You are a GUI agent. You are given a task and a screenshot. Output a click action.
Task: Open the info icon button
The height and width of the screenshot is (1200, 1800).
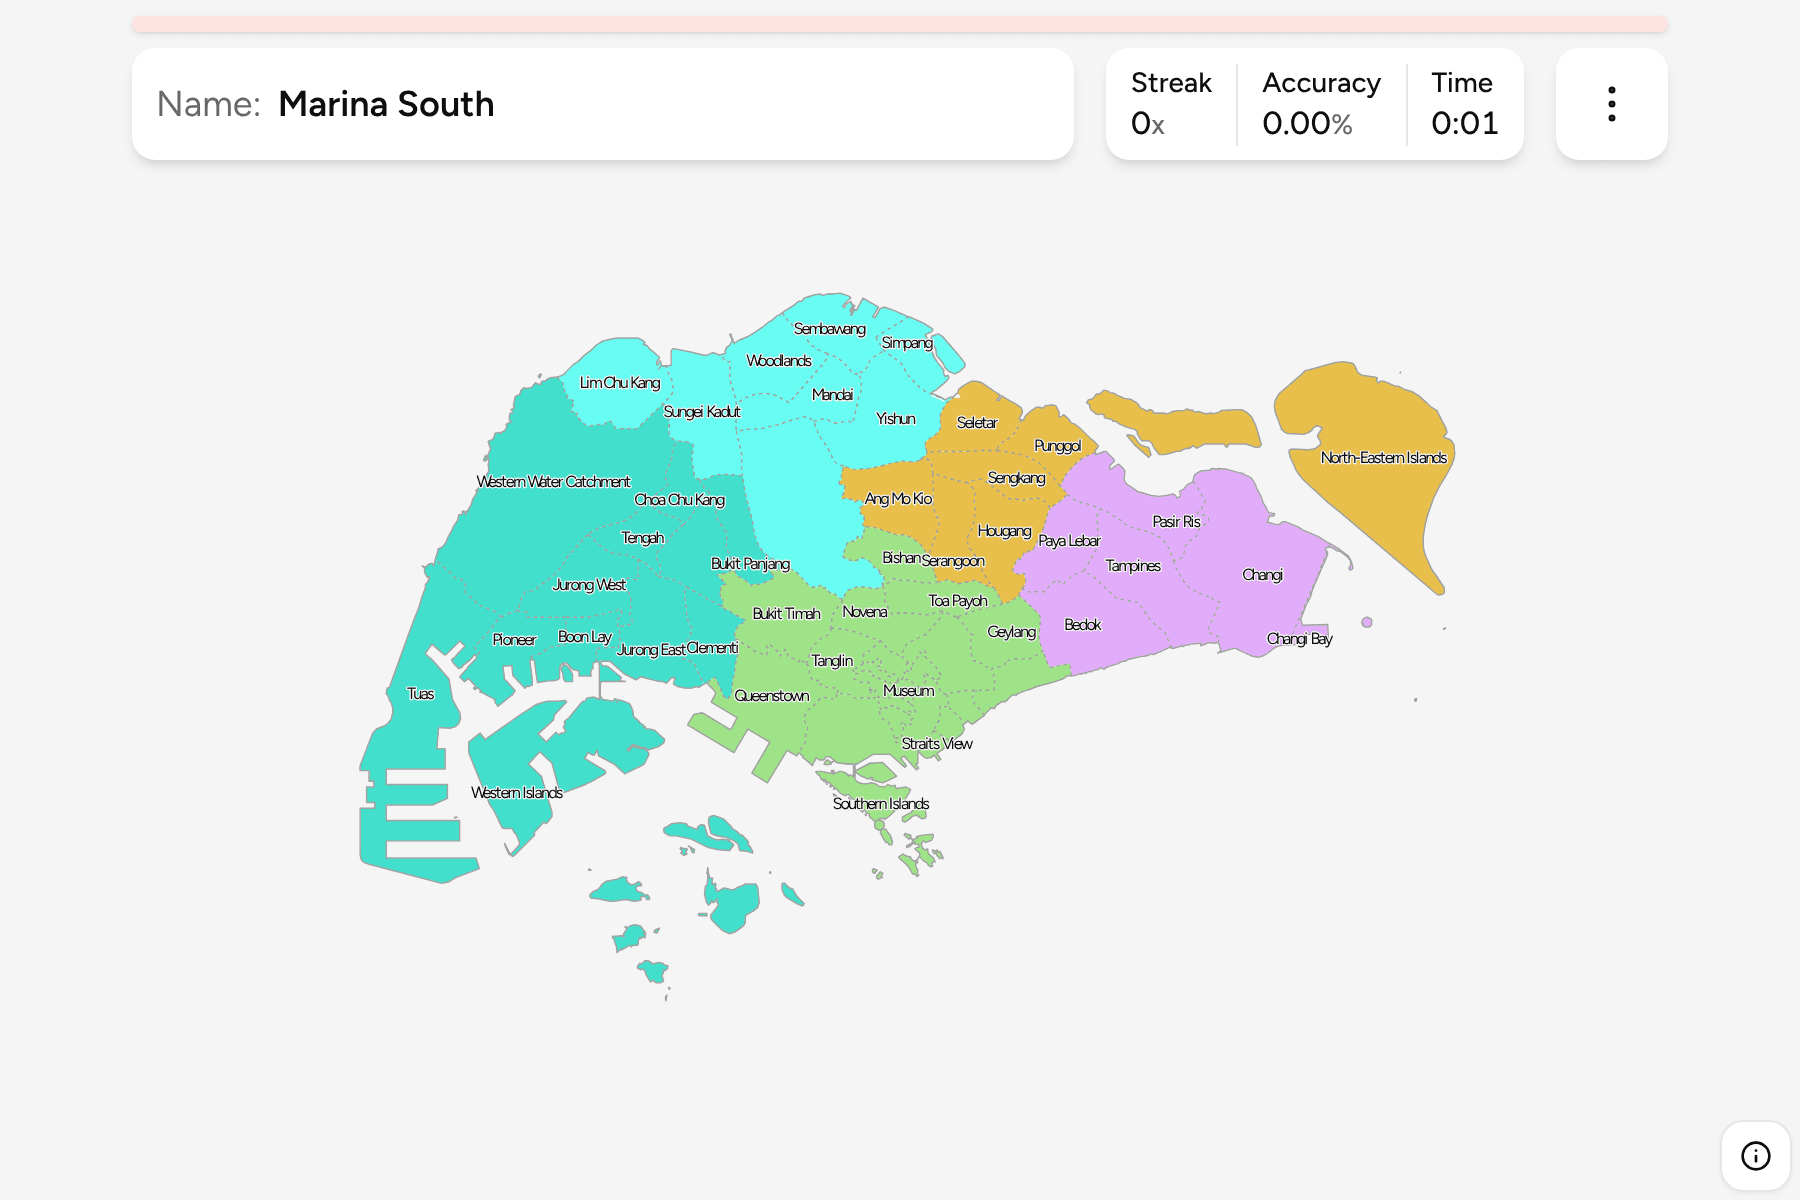pyautogui.click(x=1755, y=1155)
